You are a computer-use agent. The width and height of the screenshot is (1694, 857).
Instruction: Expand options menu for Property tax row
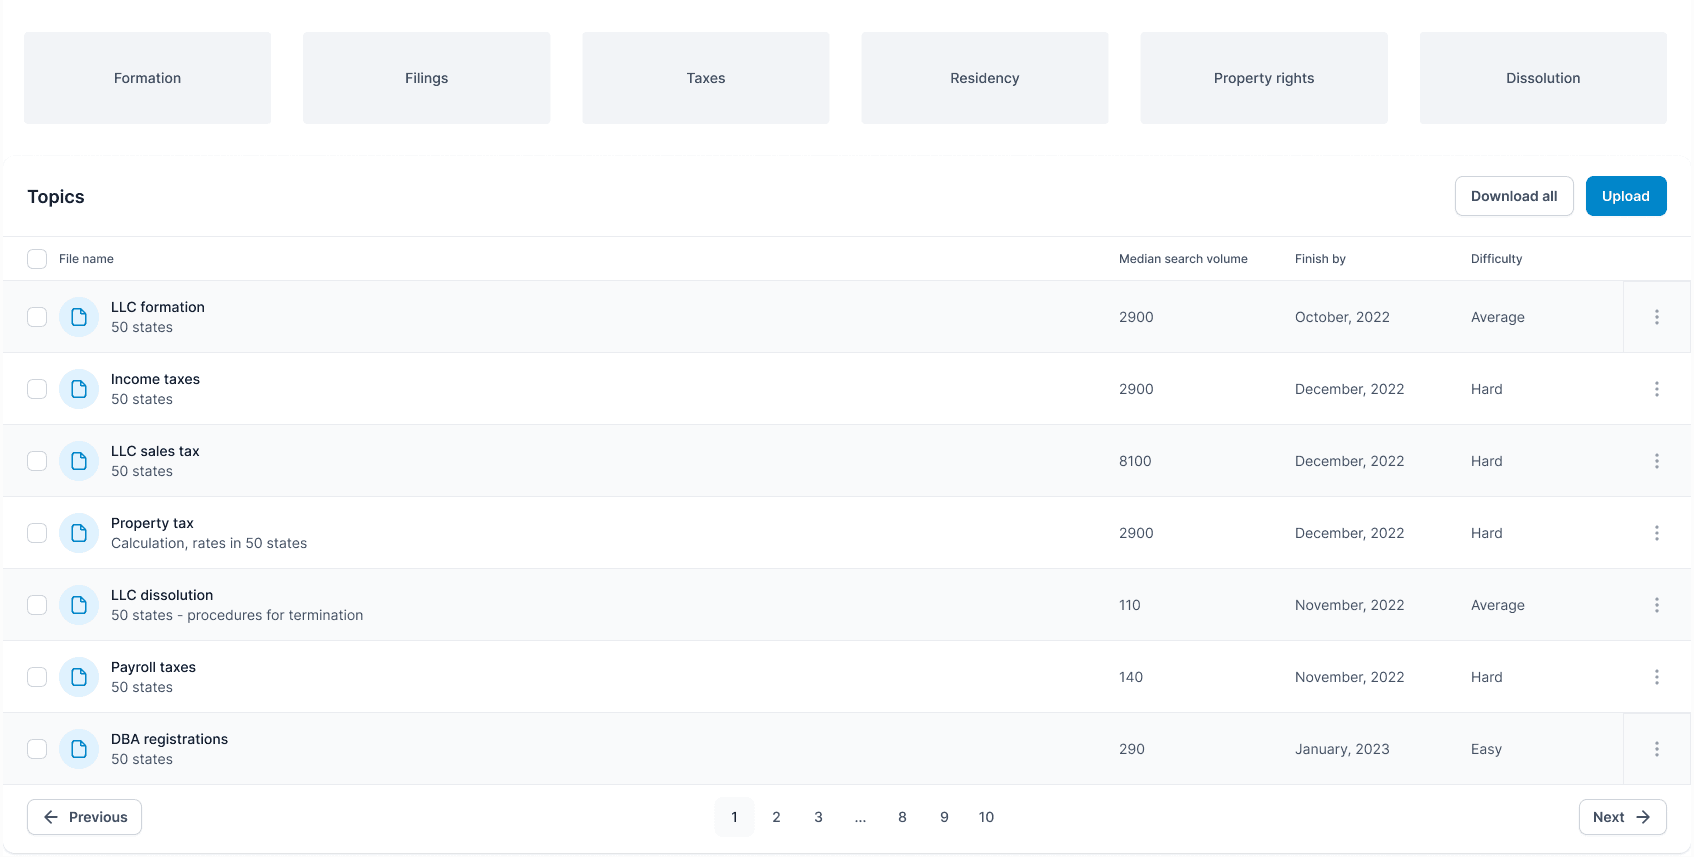[x=1656, y=533]
